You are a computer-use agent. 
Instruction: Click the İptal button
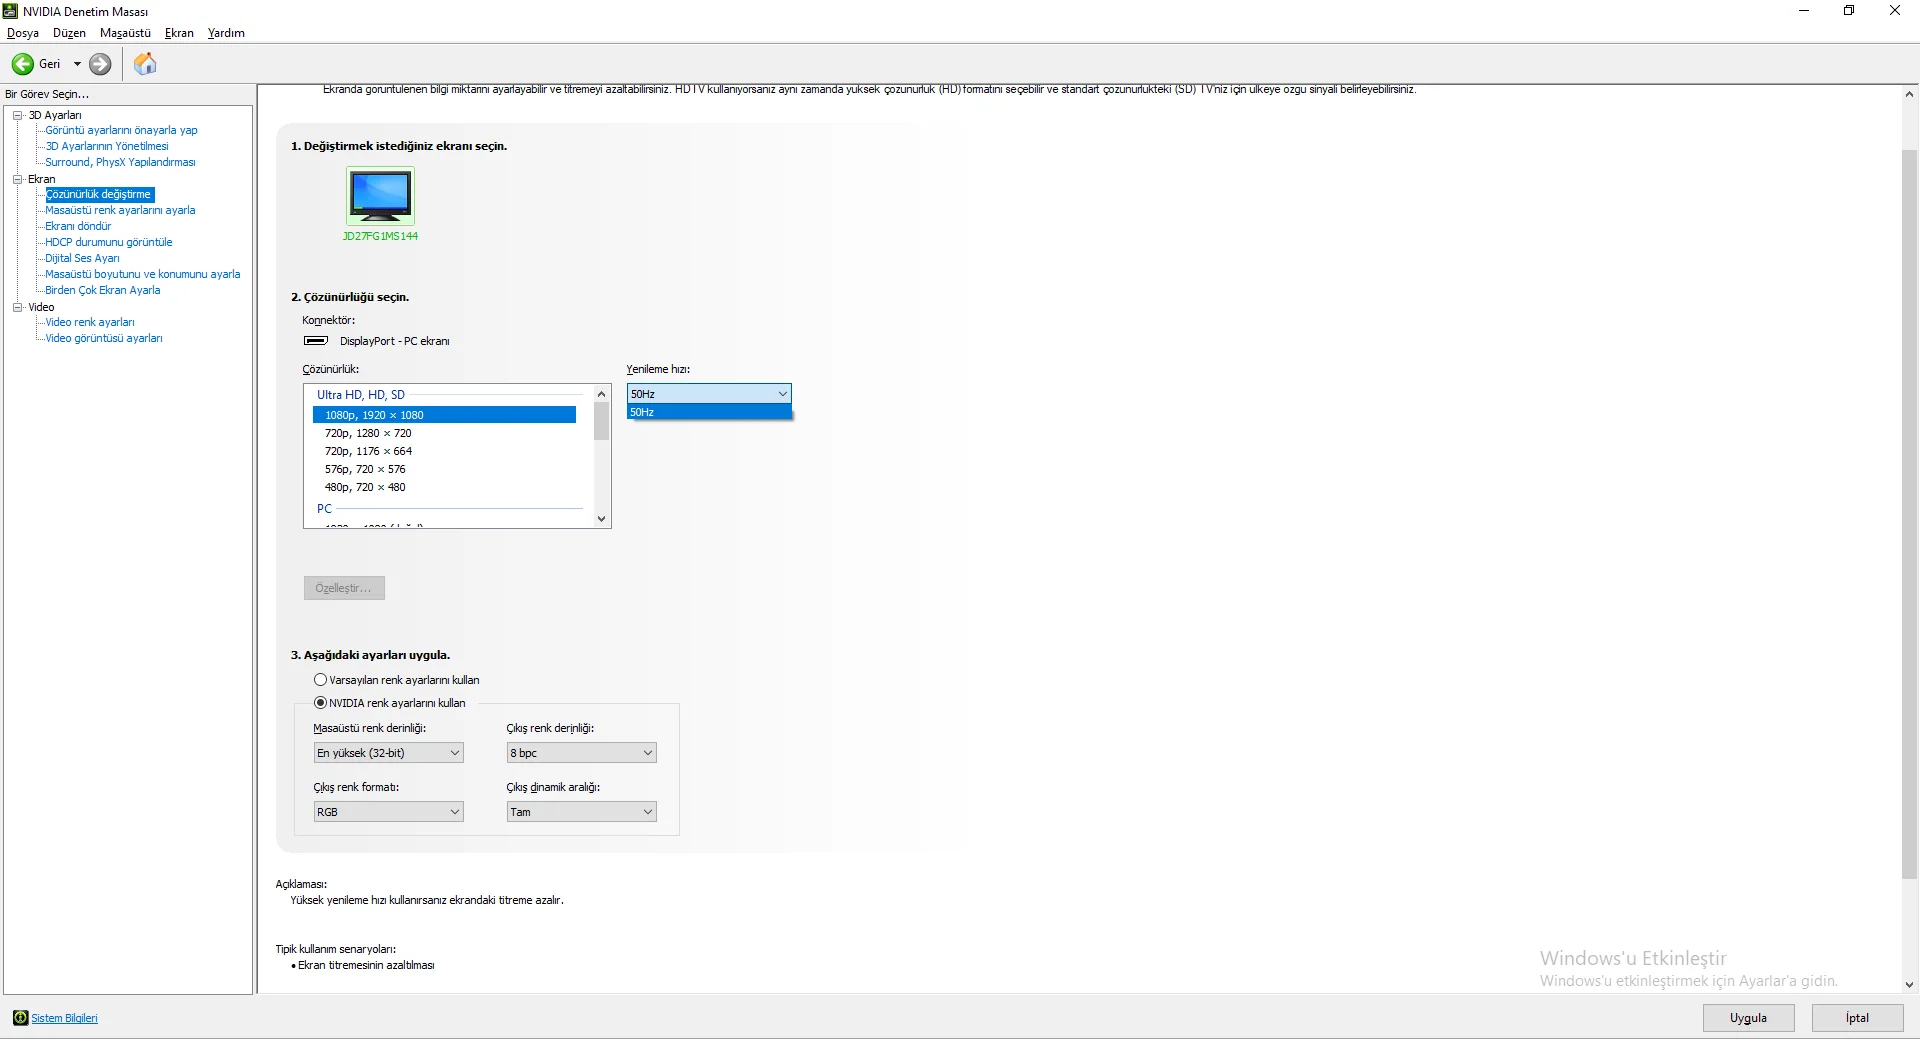coord(1858,1018)
